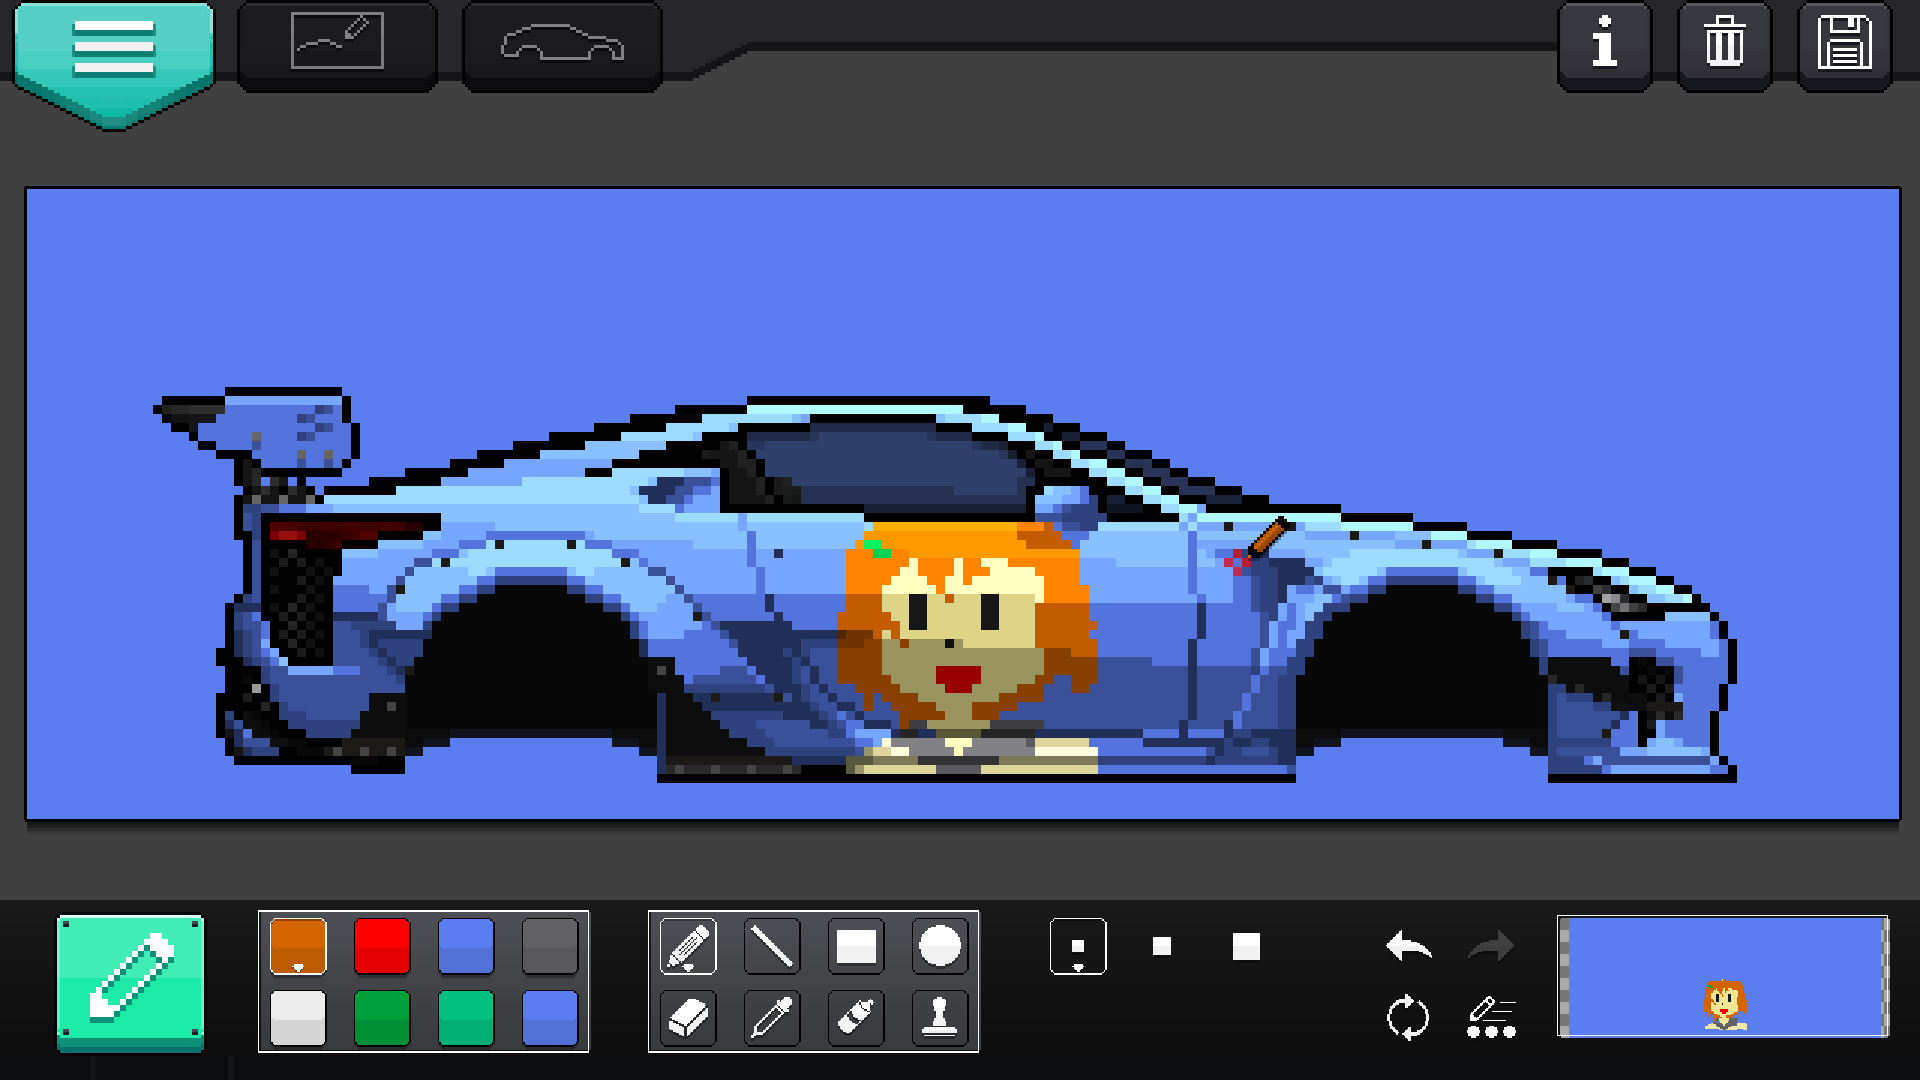Select the Pencil drawing tool

[x=688, y=946]
